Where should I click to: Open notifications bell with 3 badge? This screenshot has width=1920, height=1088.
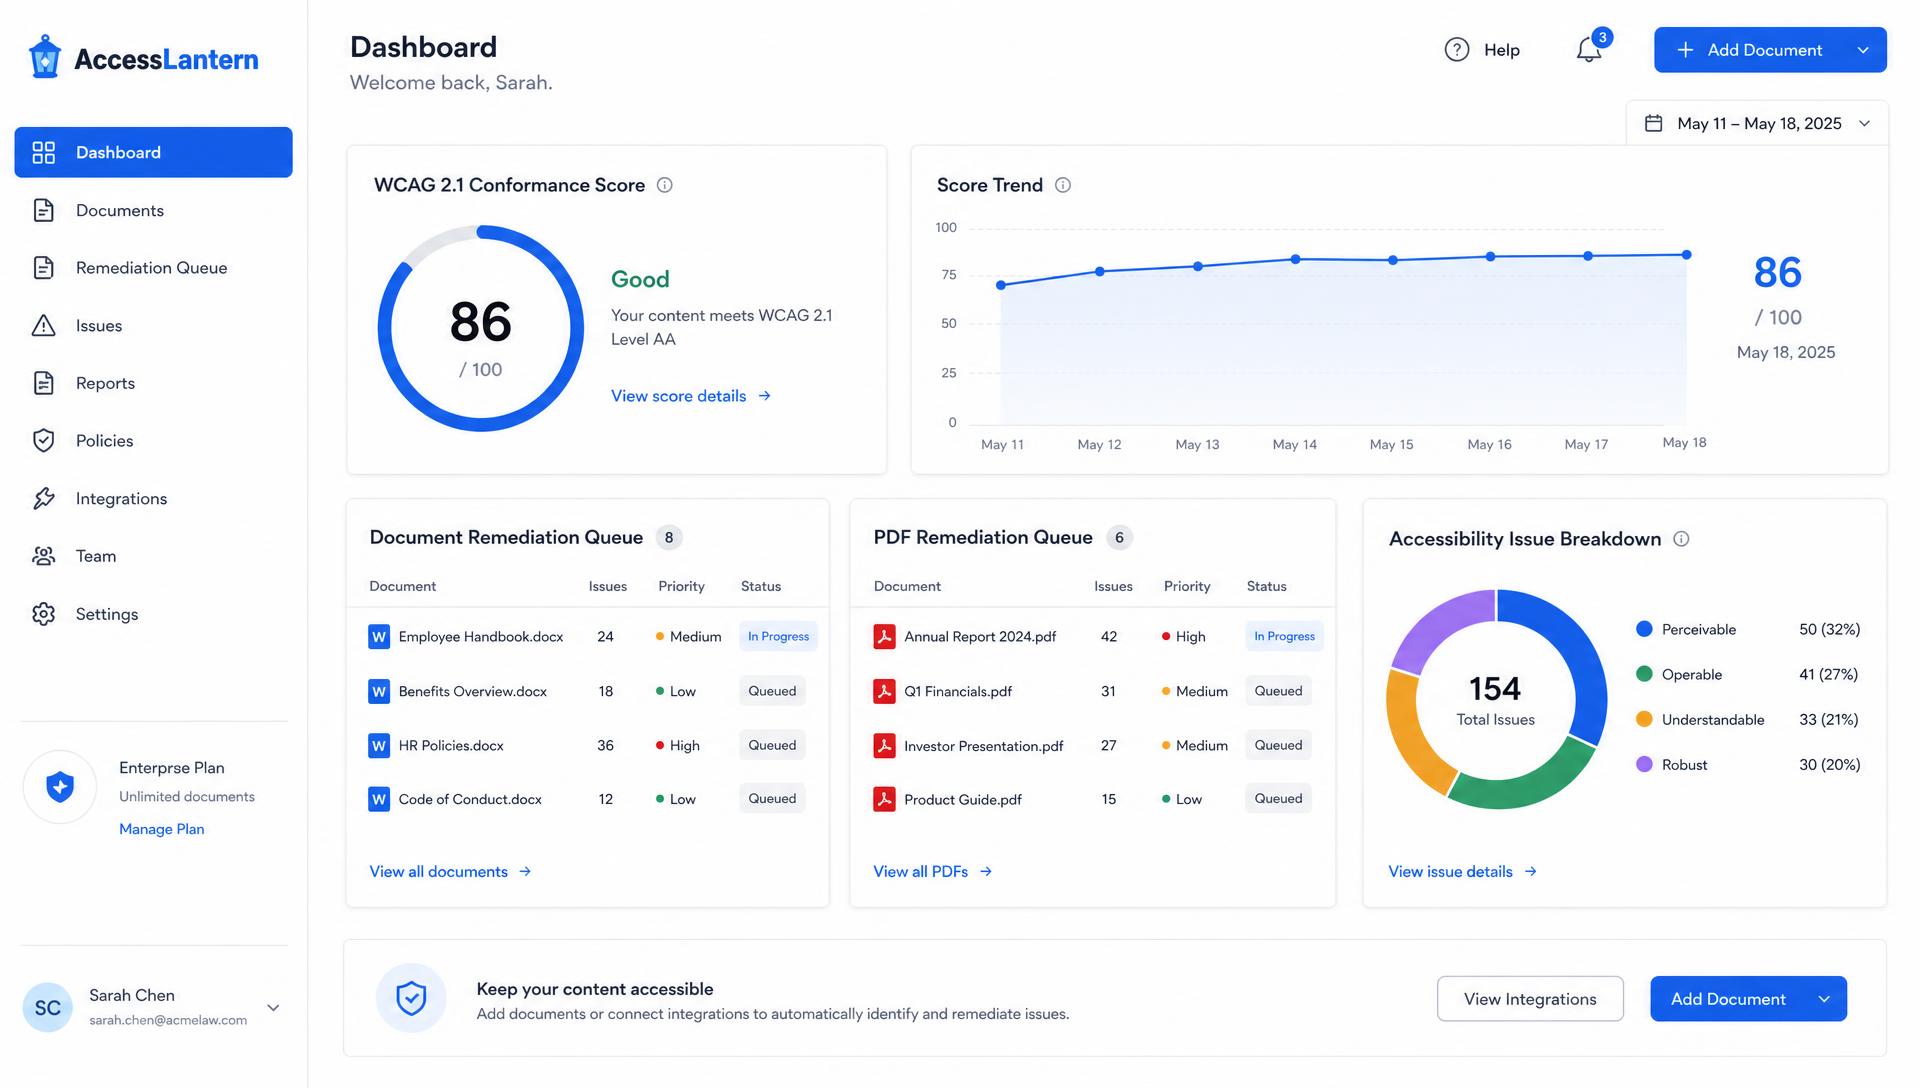click(x=1590, y=48)
